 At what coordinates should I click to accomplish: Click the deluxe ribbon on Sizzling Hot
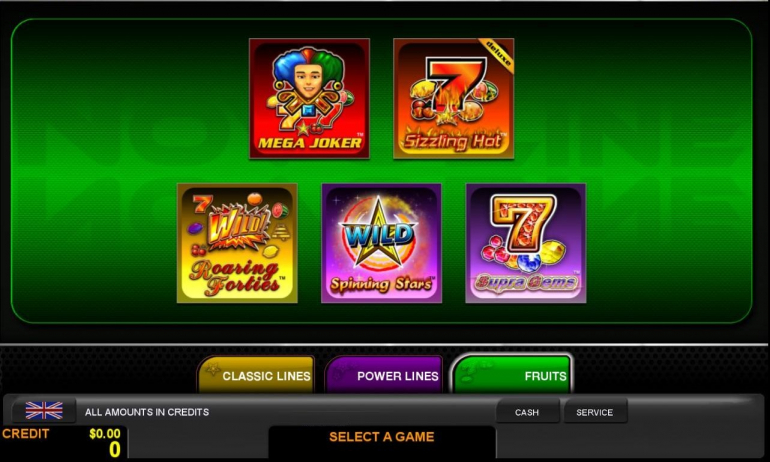click(x=498, y=54)
